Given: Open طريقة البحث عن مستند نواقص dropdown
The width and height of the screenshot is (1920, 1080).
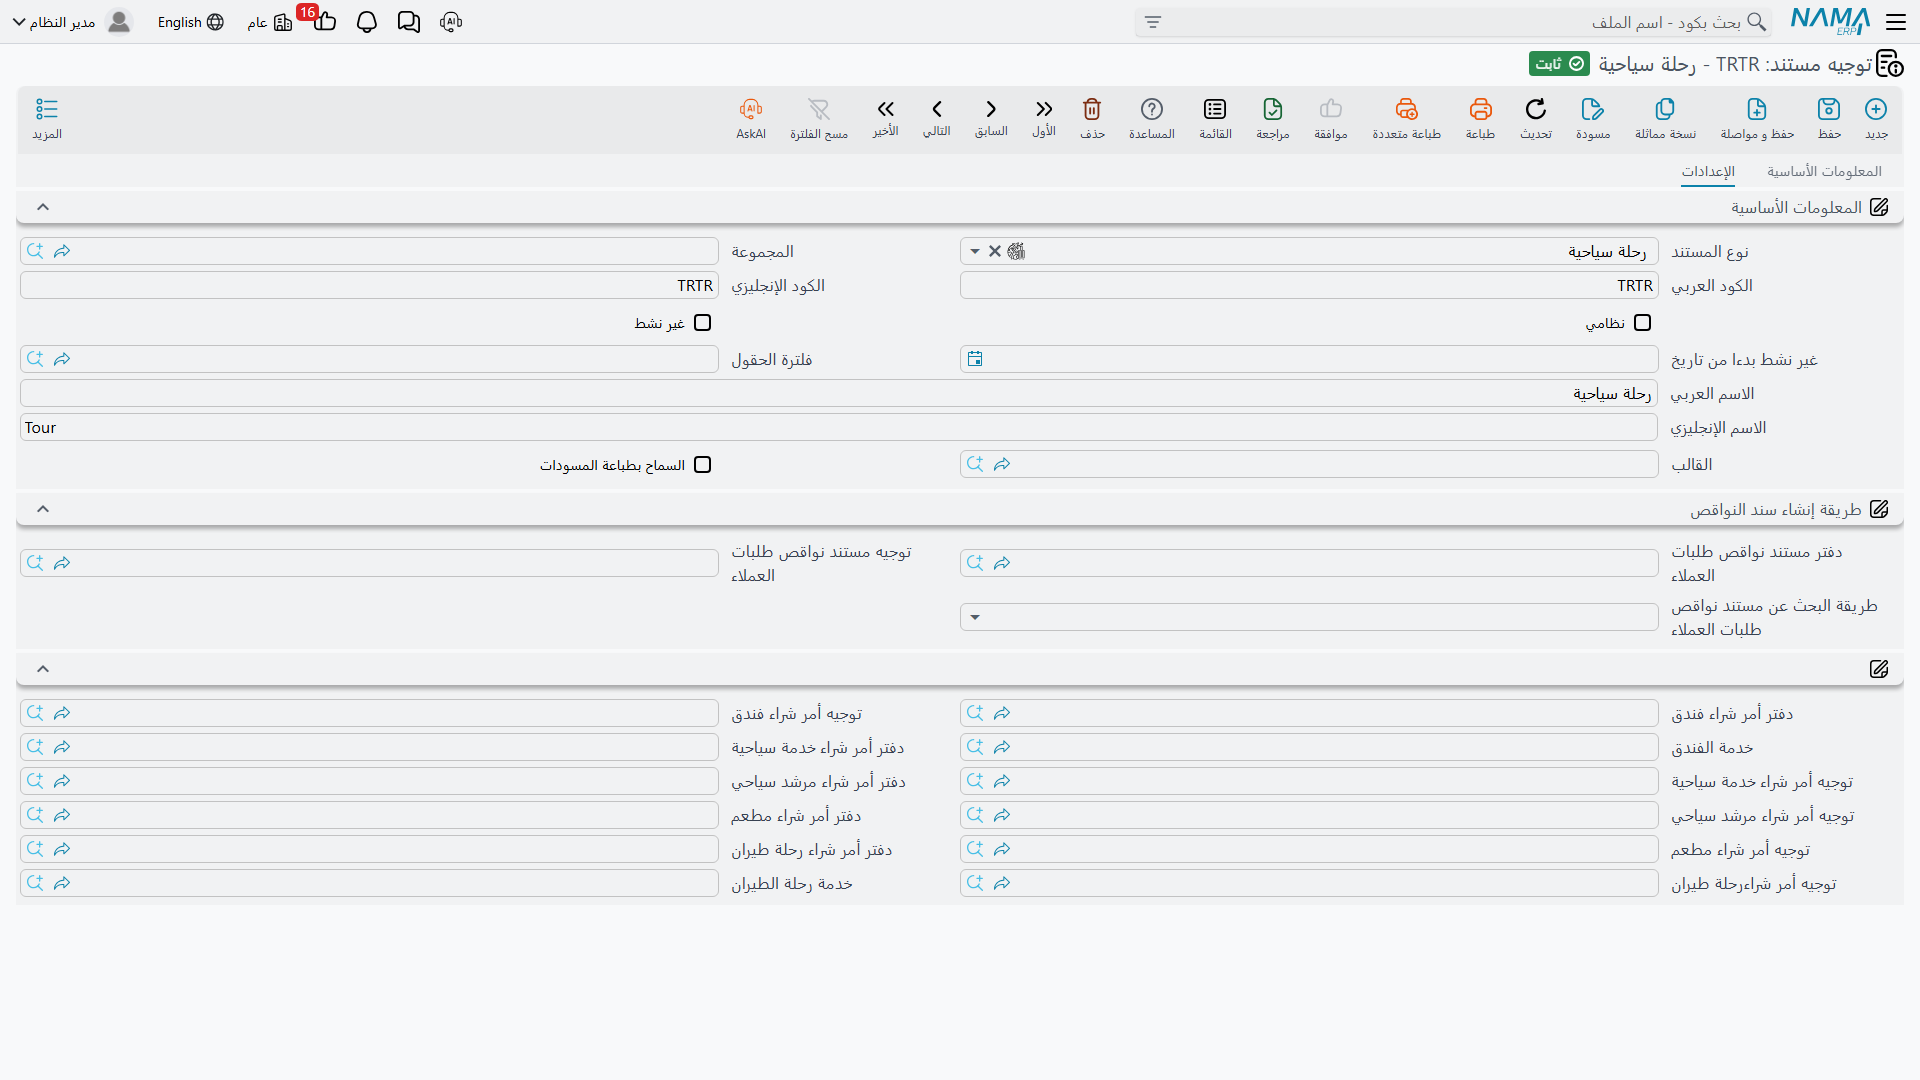Looking at the screenshot, I should pos(975,617).
